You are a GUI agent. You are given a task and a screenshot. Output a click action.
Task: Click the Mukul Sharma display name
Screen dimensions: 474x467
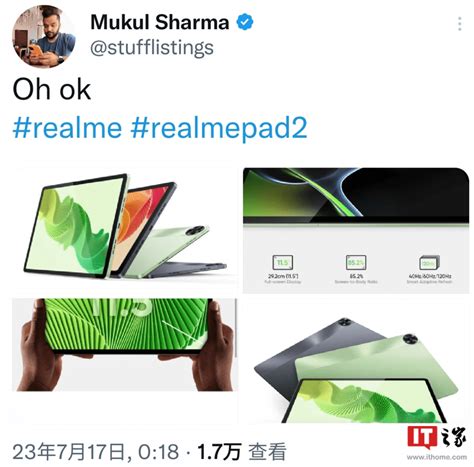160,22
